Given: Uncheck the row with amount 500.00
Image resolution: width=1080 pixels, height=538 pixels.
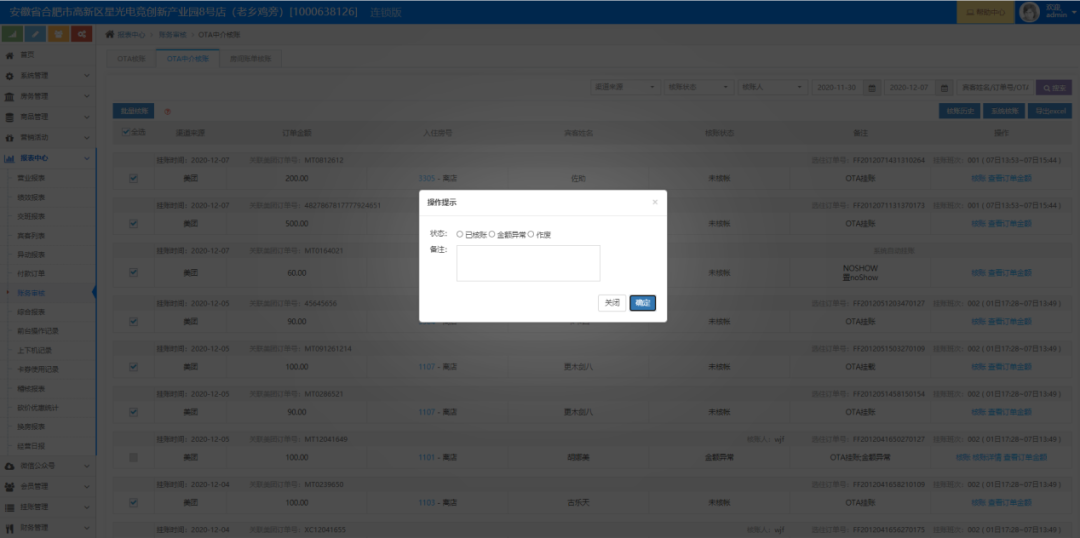Looking at the screenshot, I should (x=134, y=223).
